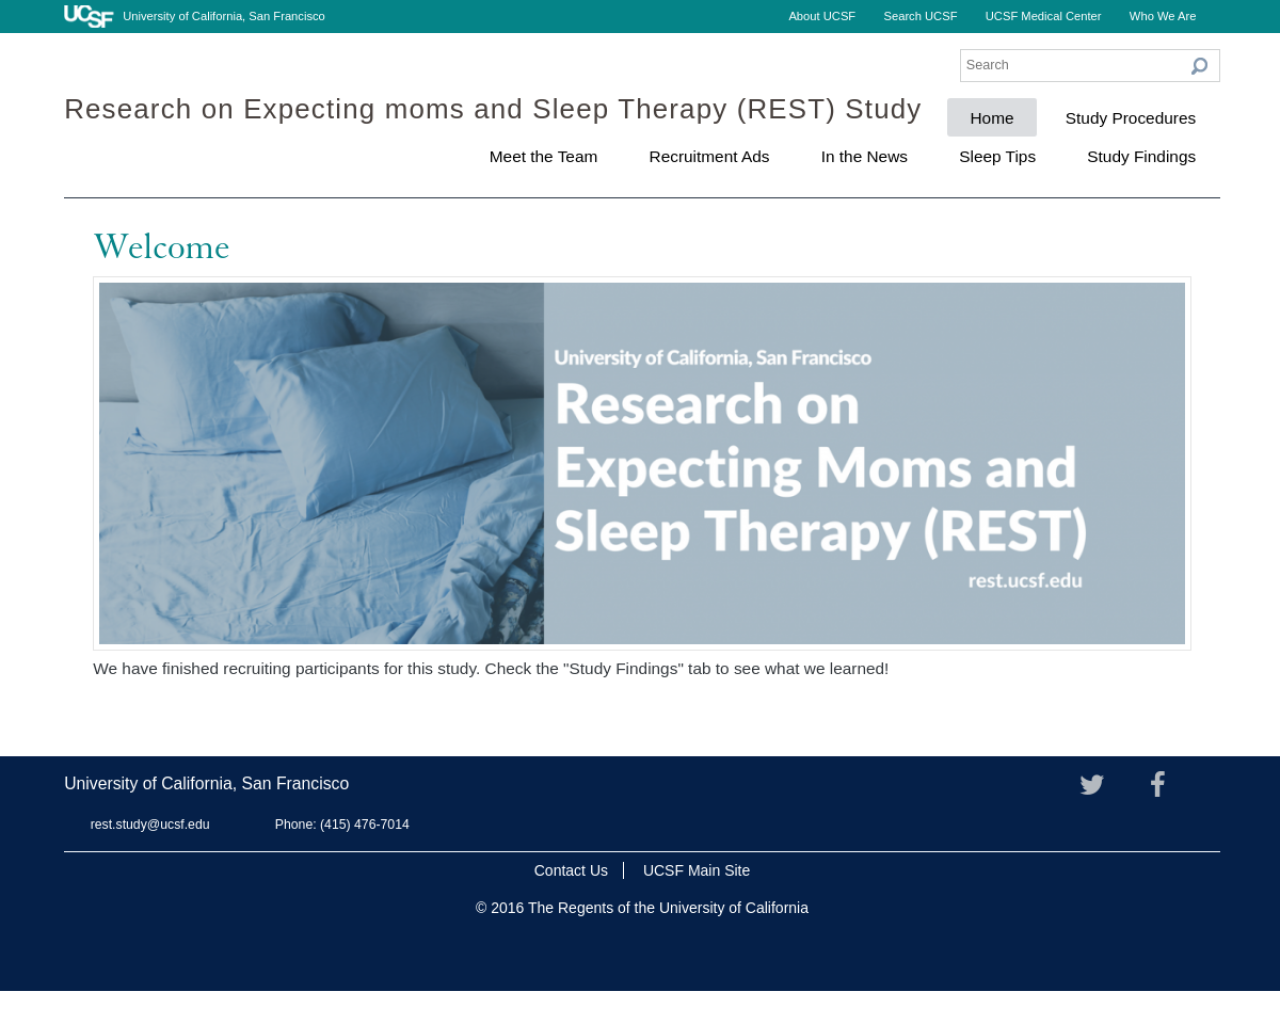Open Meet the Team page
This screenshot has height=1024, width=1280.
543,157
